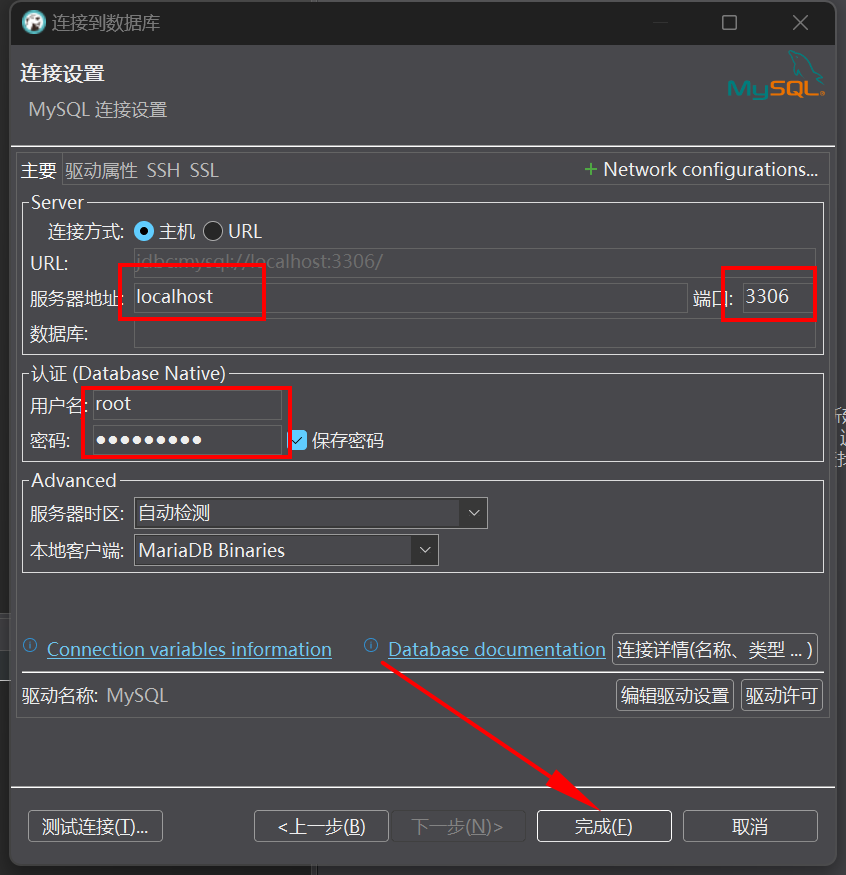Image resolution: width=846 pixels, height=875 pixels.
Task: Switch to the SSL tab
Action: [x=203, y=170]
